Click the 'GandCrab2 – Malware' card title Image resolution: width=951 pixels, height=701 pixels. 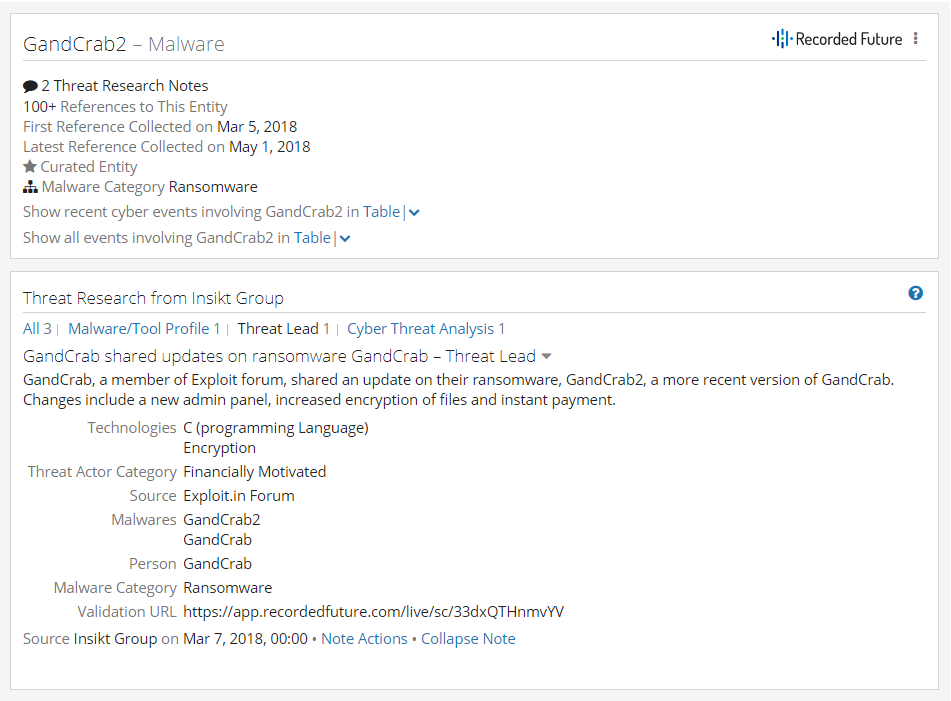[124, 44]
